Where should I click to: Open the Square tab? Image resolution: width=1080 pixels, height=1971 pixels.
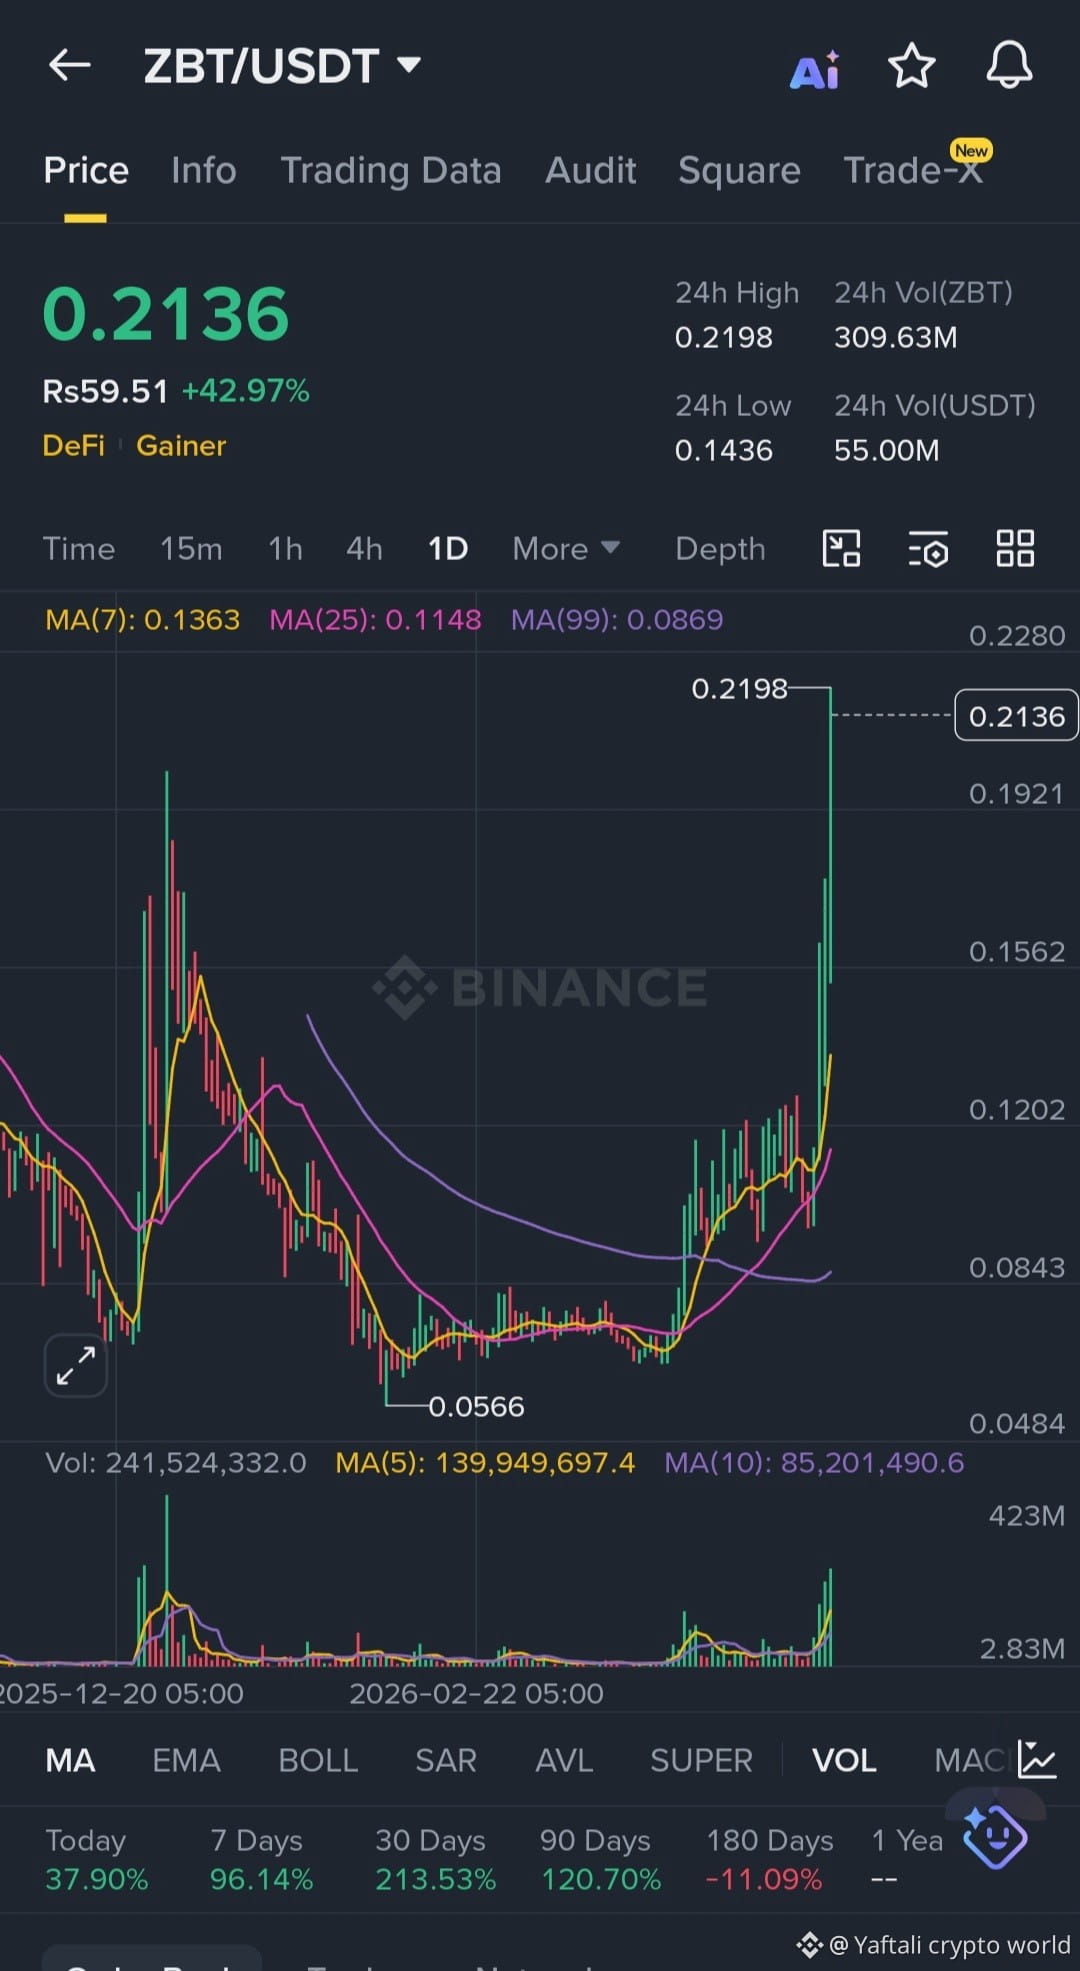tap(740, 170)
